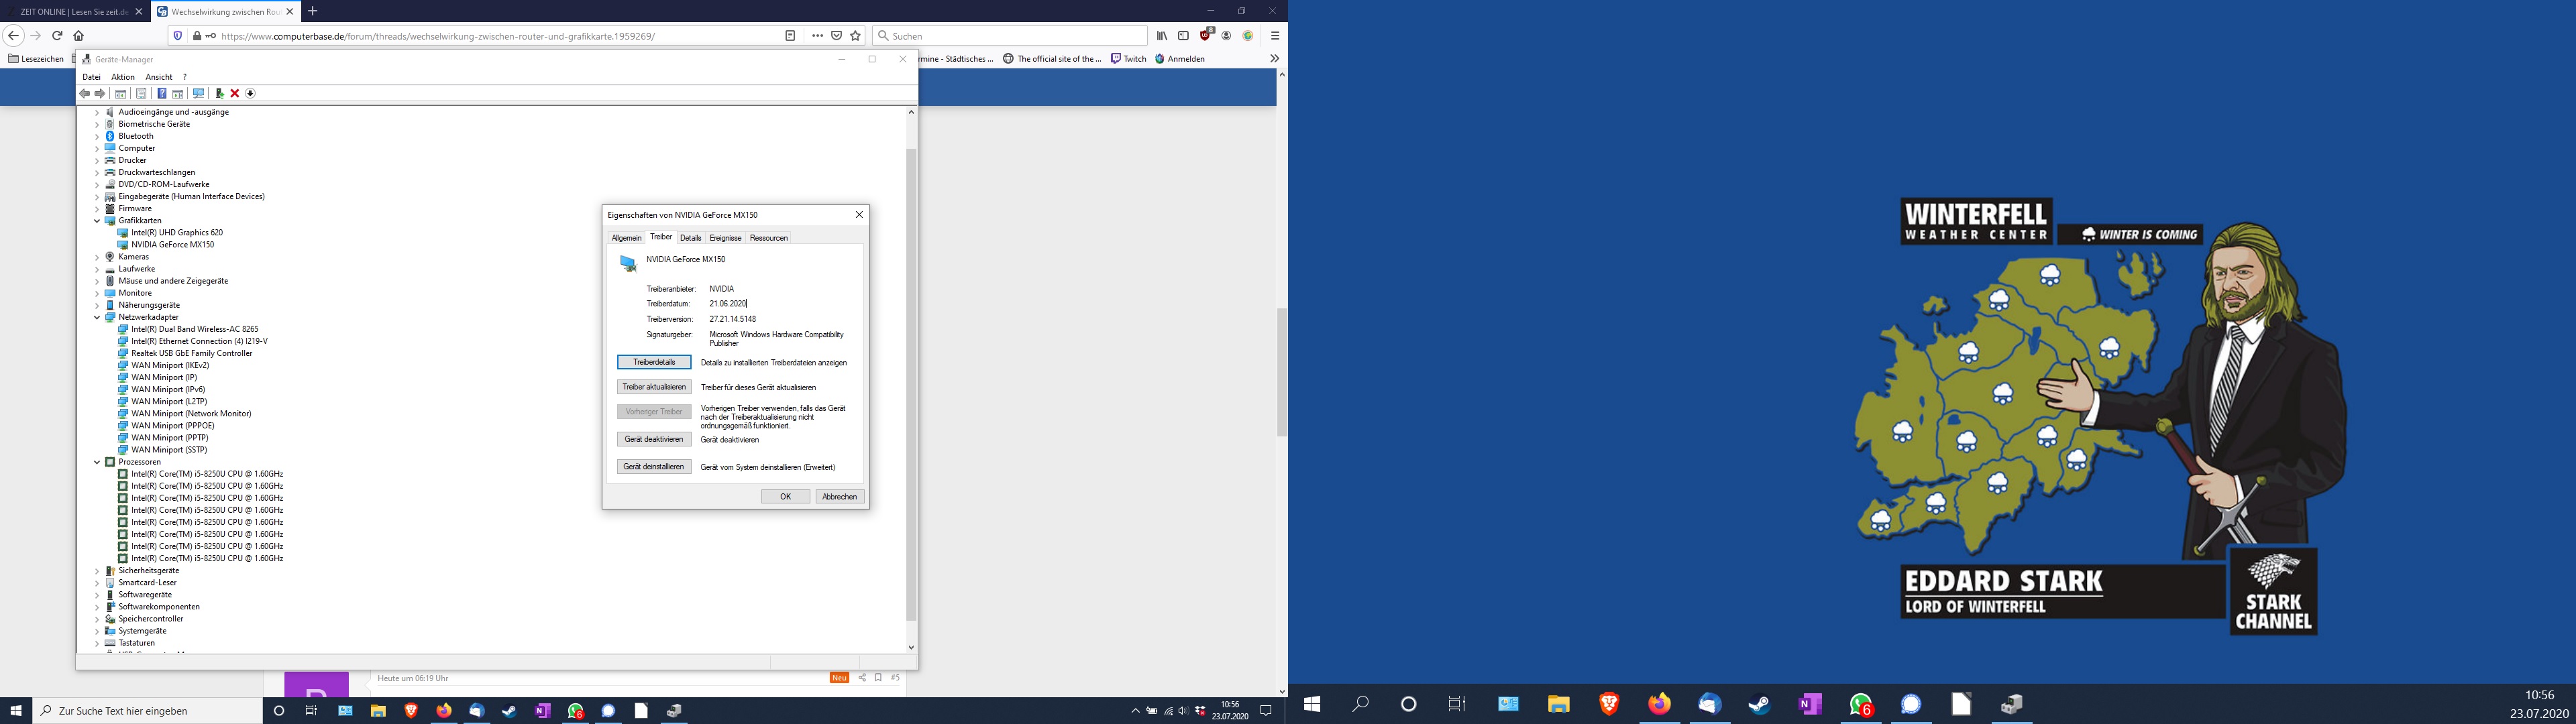This screenshot has height=724, width=2576.
Task: Click the Firefox Suchen search field
Action: pos(1010,36)
